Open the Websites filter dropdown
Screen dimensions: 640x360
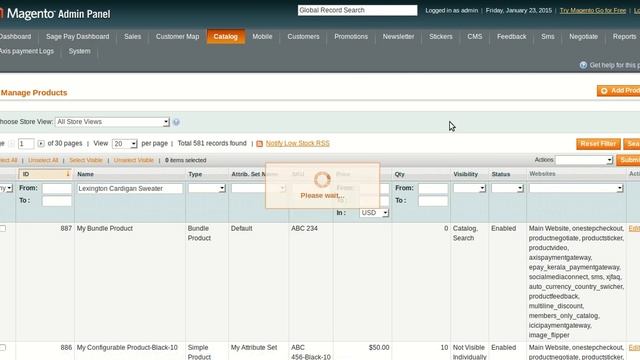coord(576,188)
